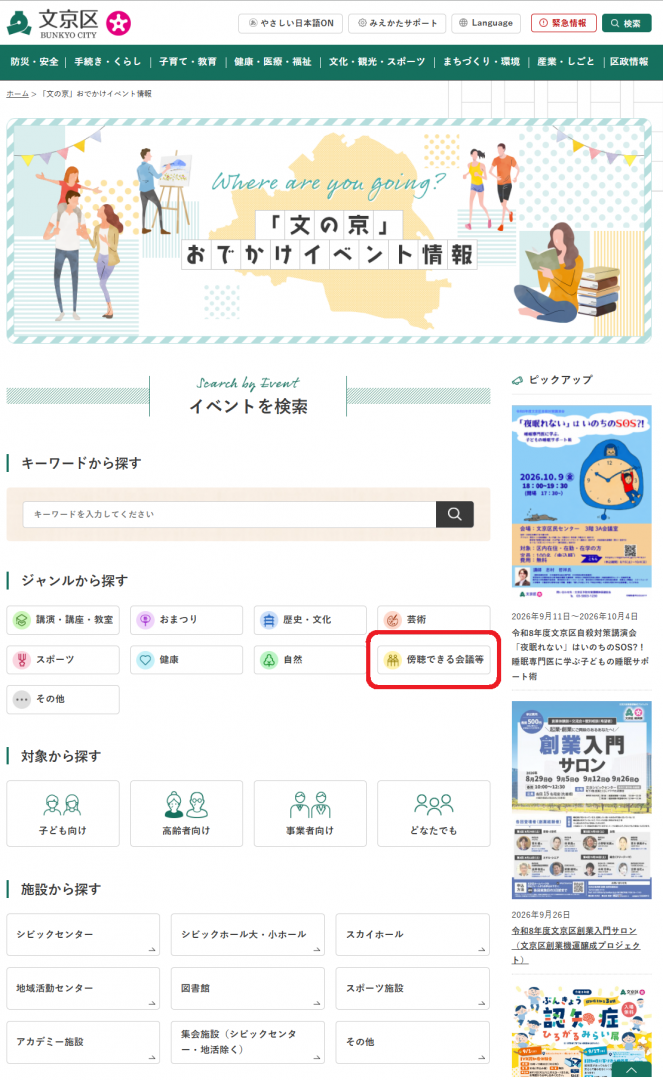Open 夜眠れない SOS lecture poster
Screen dimensions: 663x1080
point(582,502)
